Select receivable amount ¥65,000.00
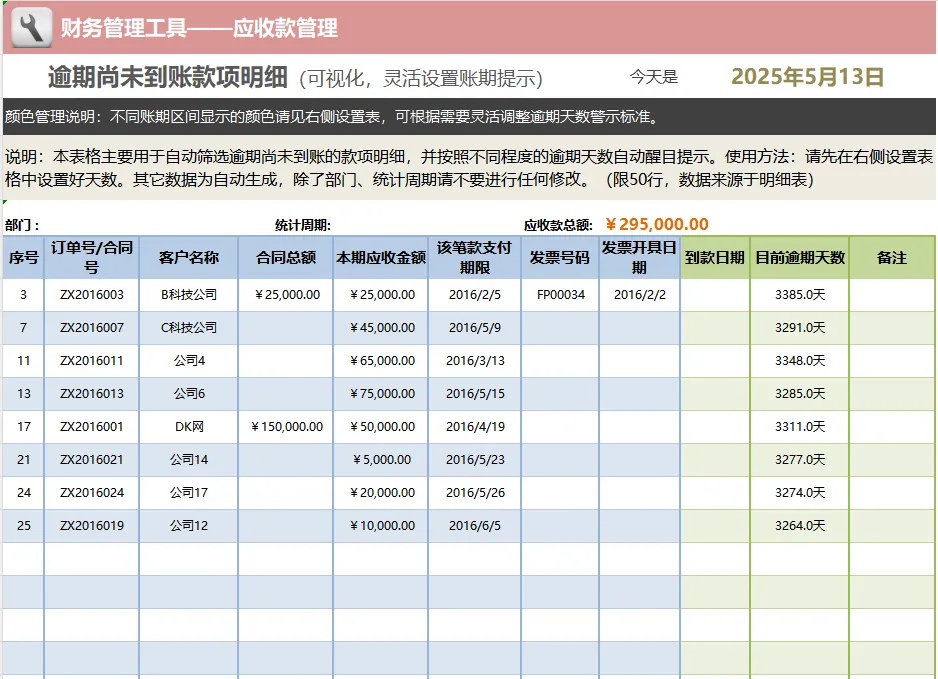The image size is (938, 679). click(382, 361)
